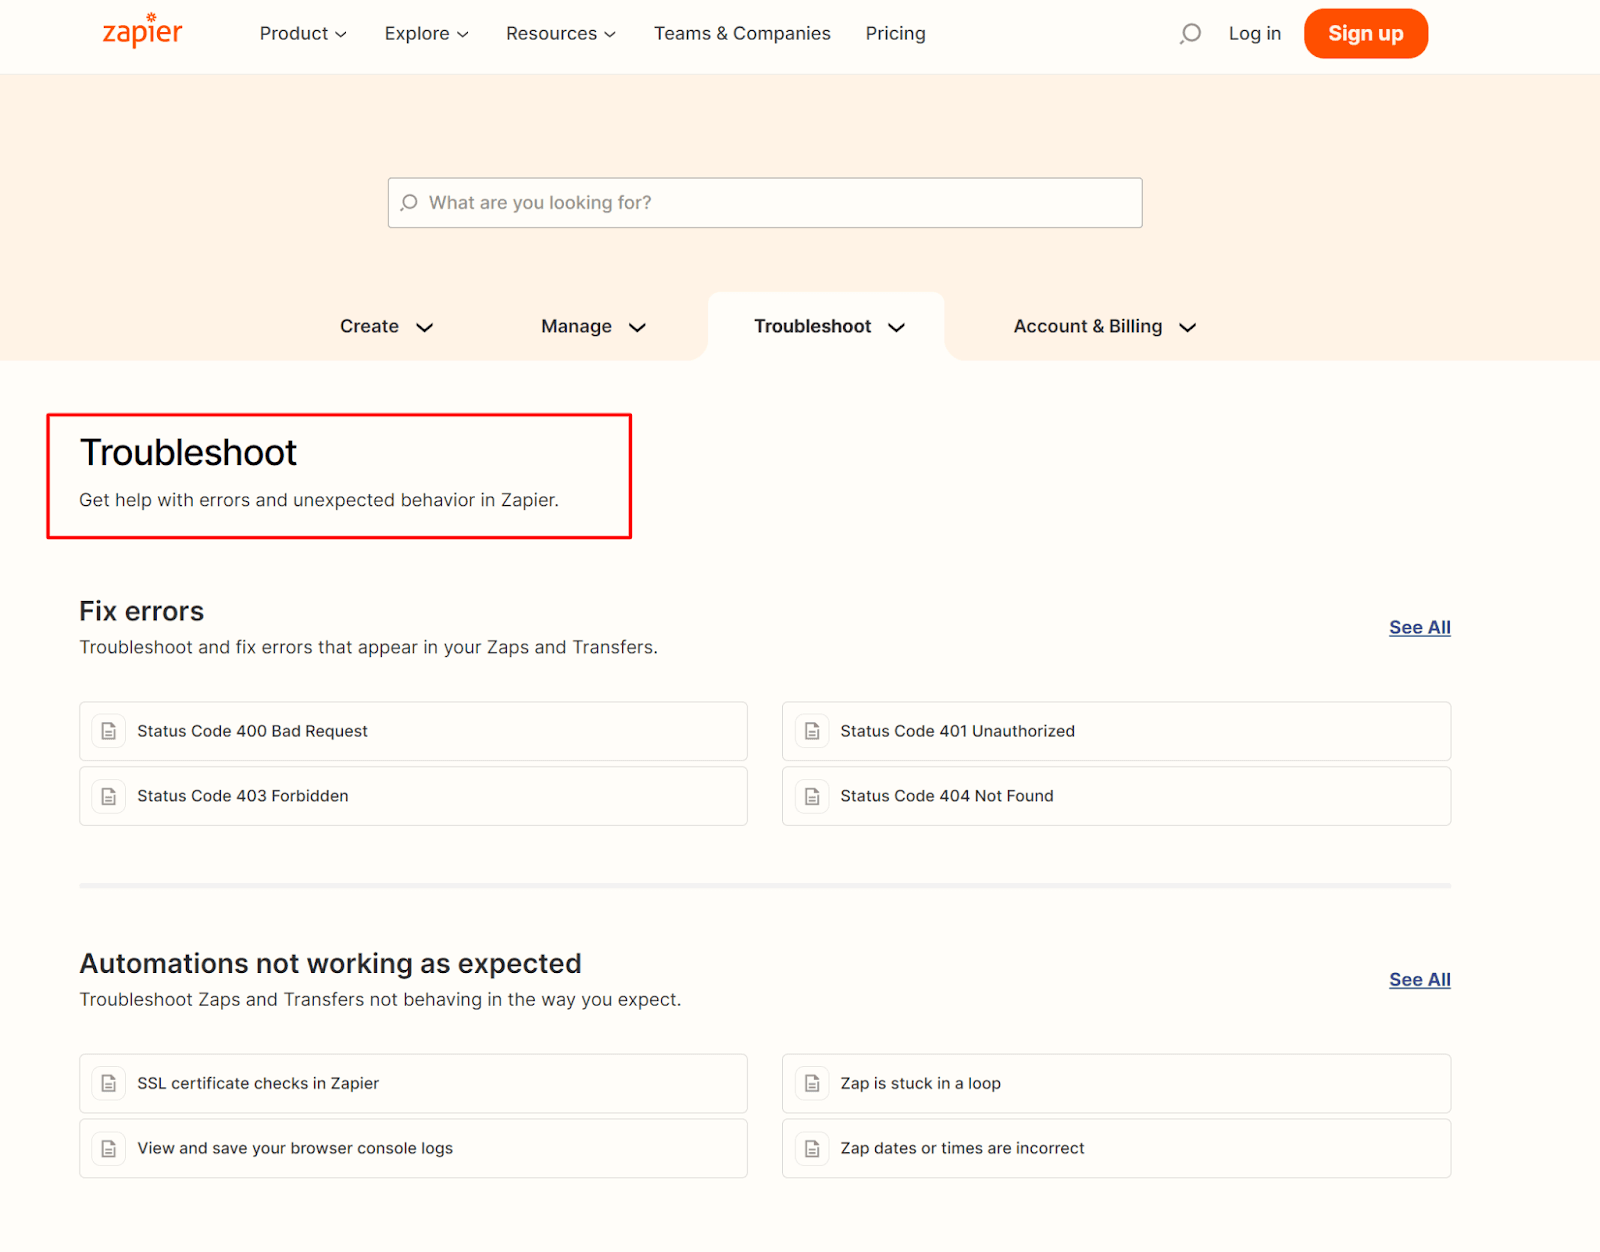Select the Manage tab
The width and height of the screenshot is (1600, 1252).
[x=593, y=327]
